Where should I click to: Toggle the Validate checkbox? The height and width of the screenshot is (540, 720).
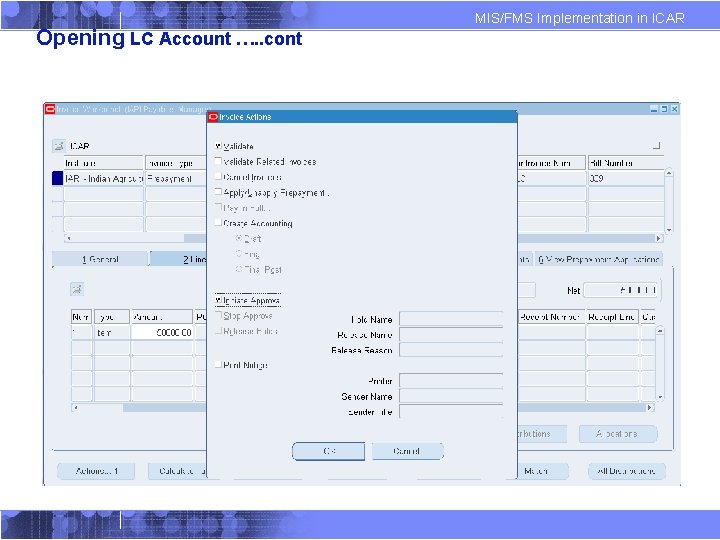click(219, 146)
